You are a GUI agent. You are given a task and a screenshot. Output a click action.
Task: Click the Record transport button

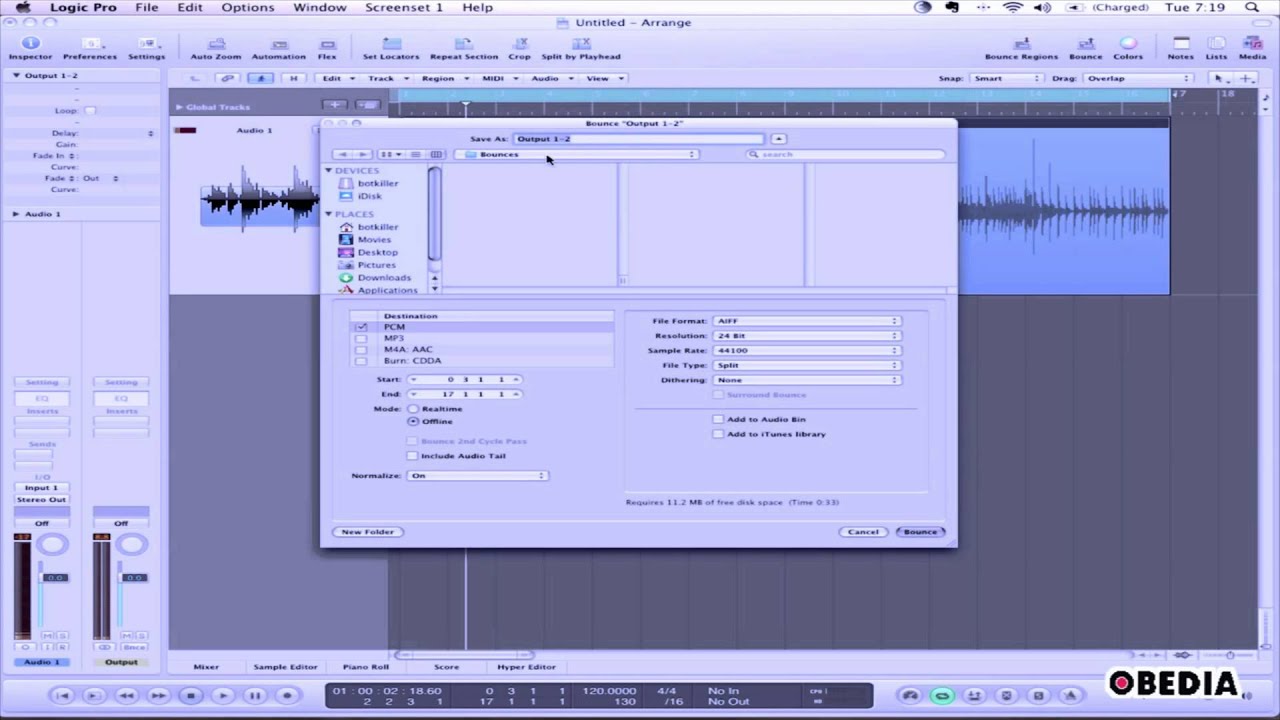tap(287, 695)
